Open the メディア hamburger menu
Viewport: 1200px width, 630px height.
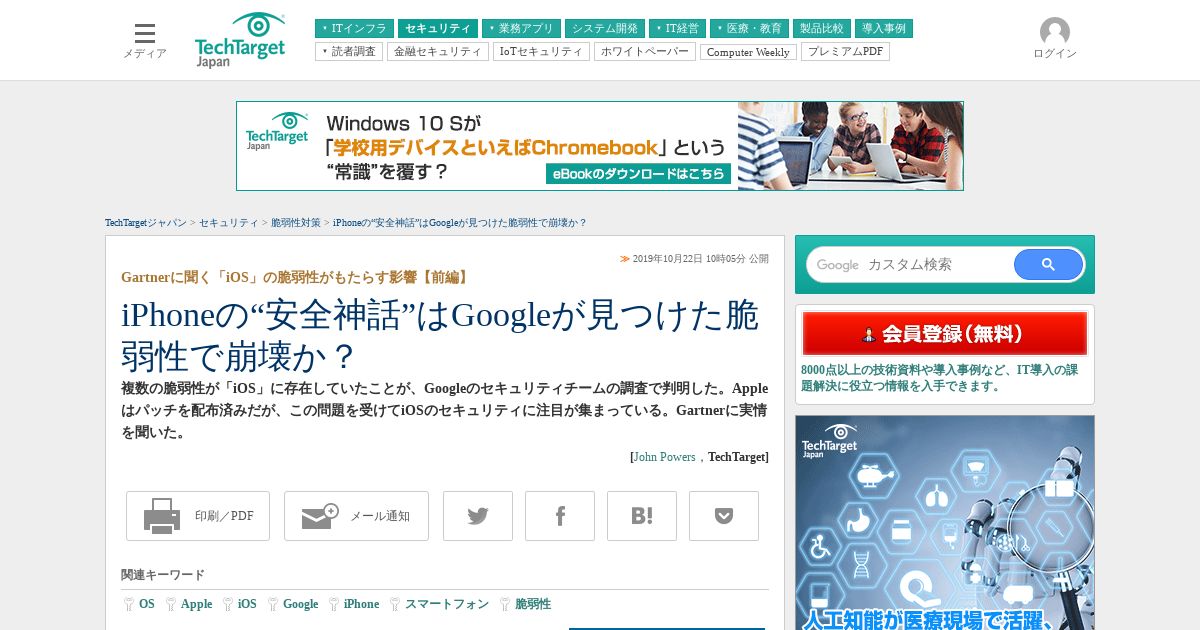tap(145, 41)
